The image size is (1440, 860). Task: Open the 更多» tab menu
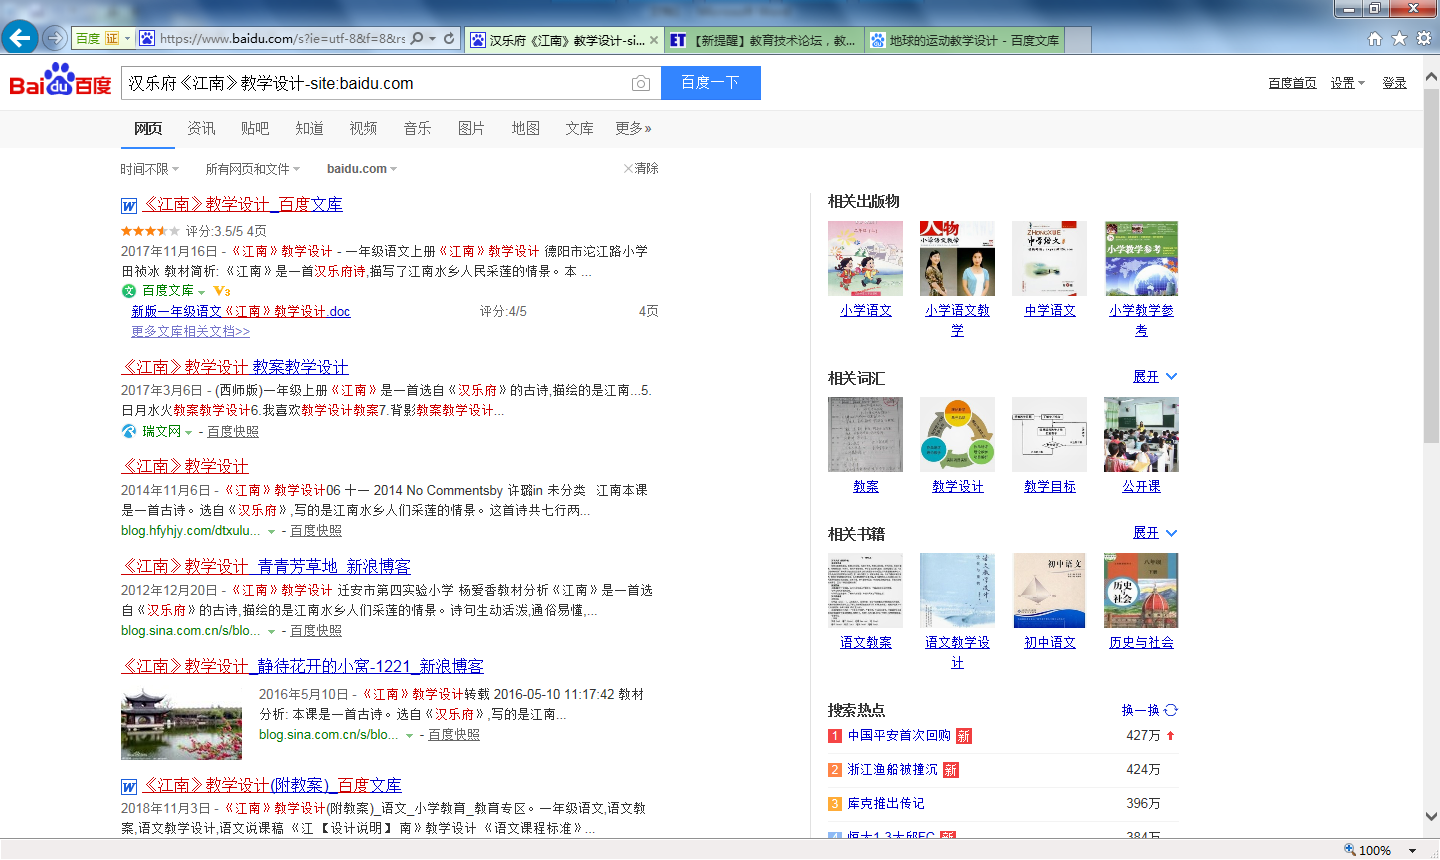pyautogui.click(x=634, y=128)
